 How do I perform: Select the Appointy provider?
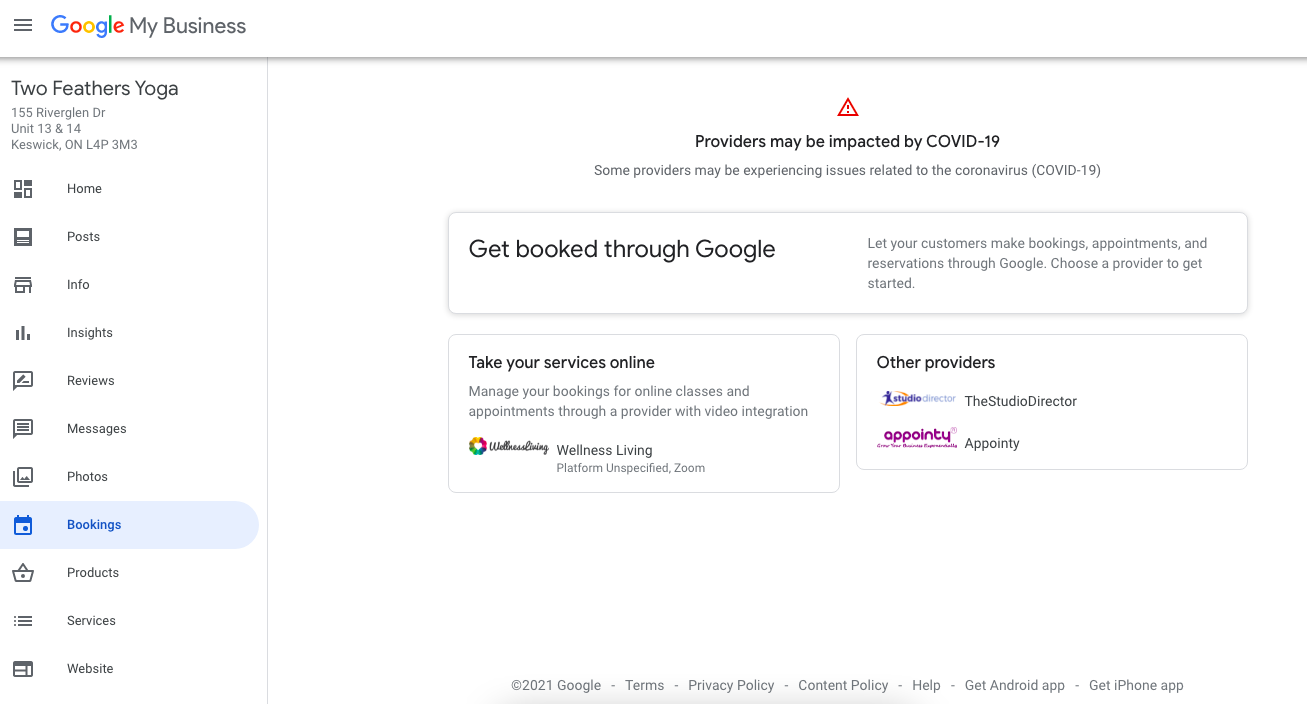[x=991, y=443]
